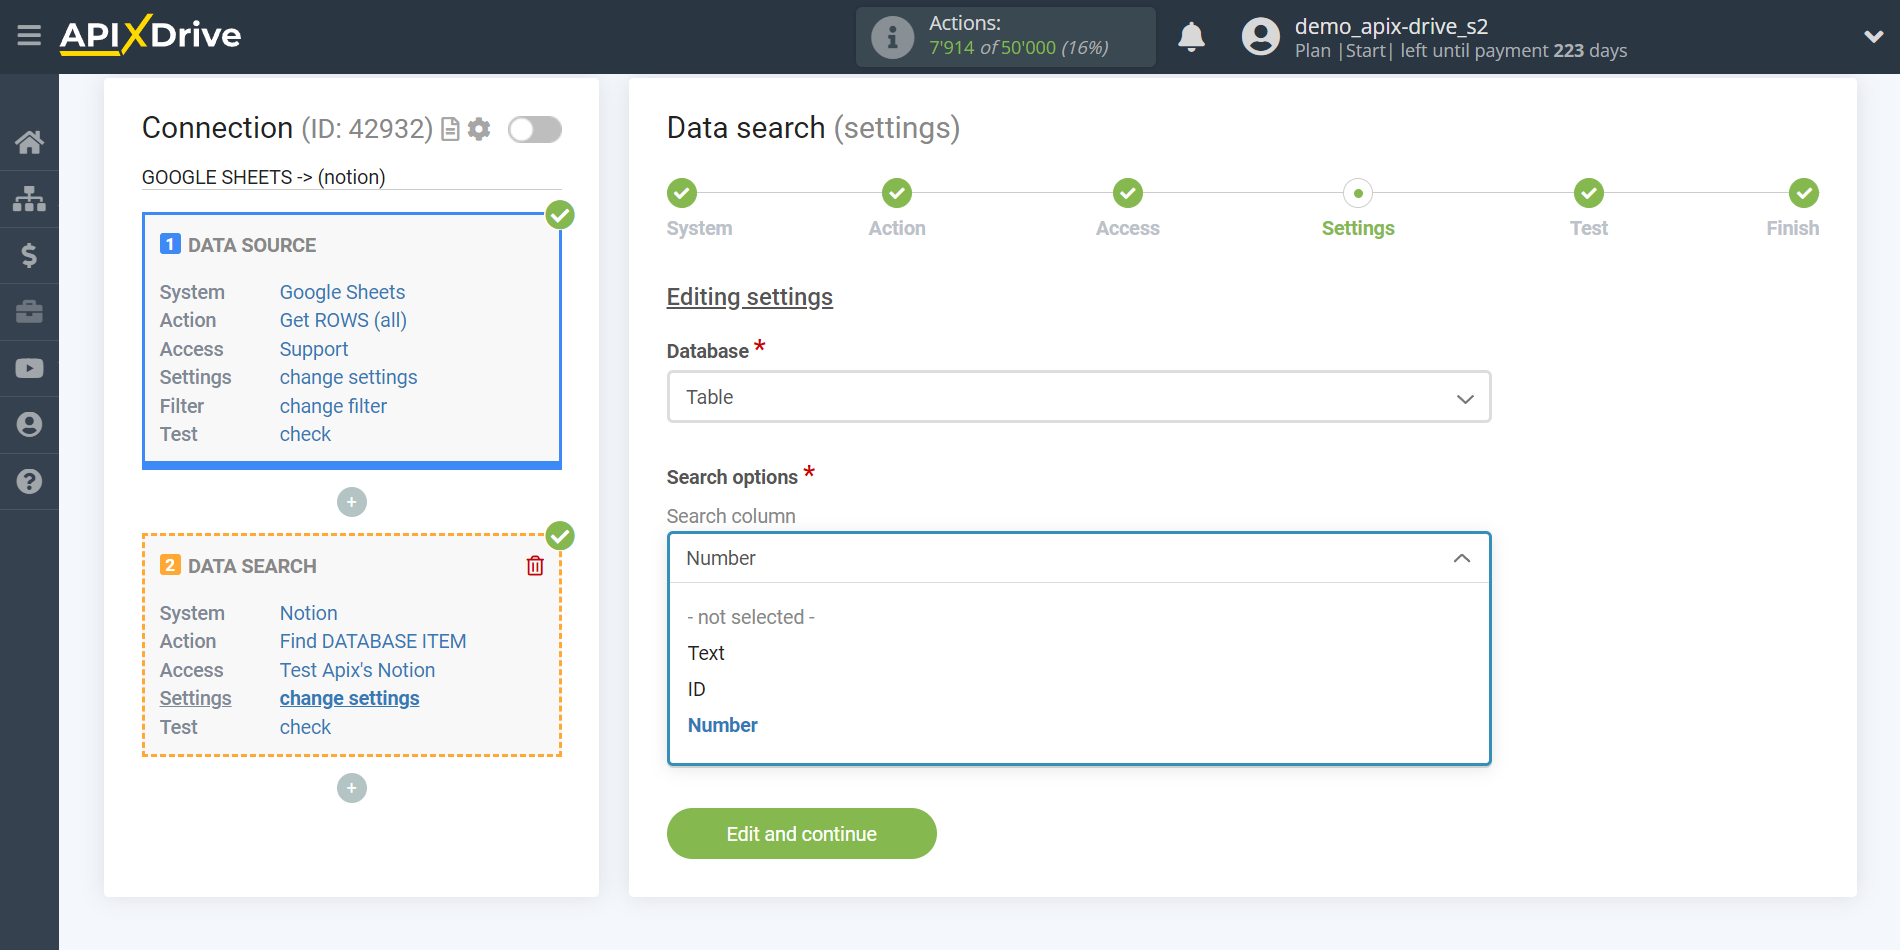Open the home sidebar icon
1900x950 pixels.
29,142
